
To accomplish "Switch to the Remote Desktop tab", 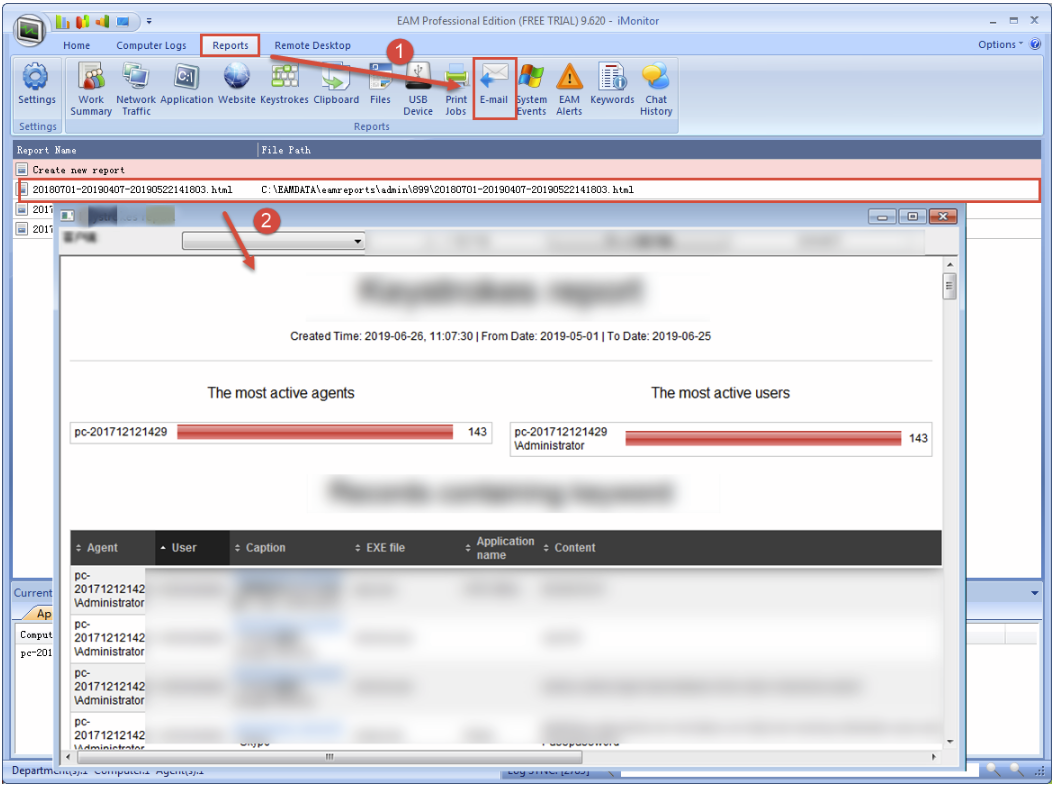I will (312, 45).
